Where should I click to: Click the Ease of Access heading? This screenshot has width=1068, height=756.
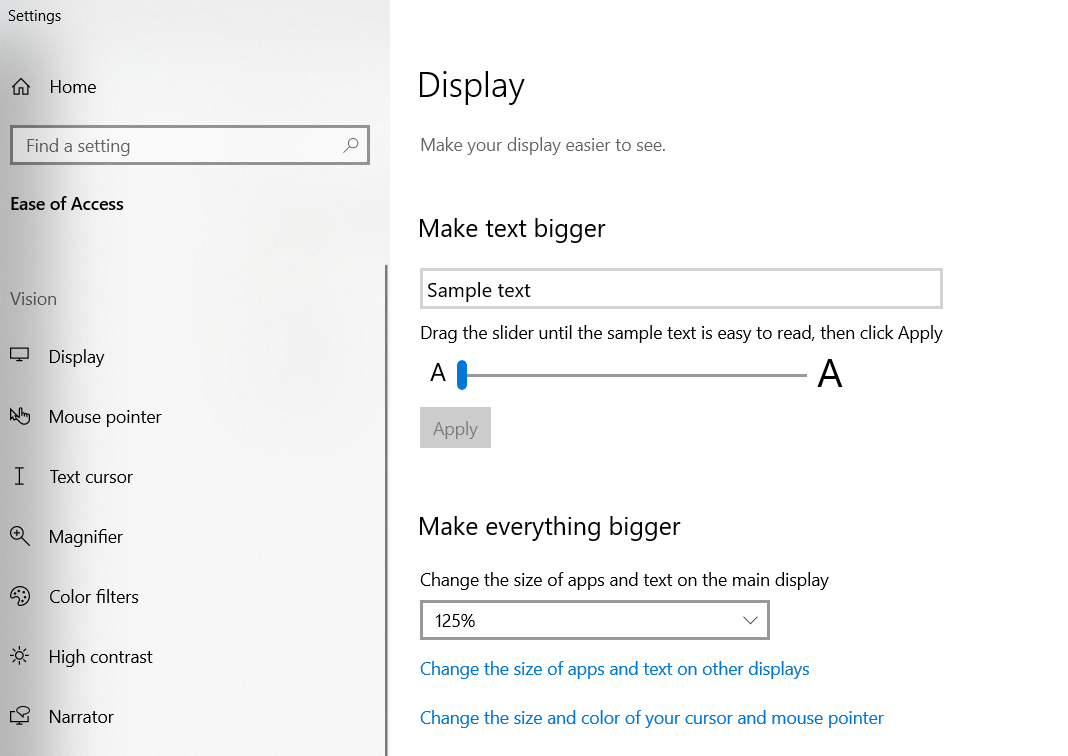(67, 204)
